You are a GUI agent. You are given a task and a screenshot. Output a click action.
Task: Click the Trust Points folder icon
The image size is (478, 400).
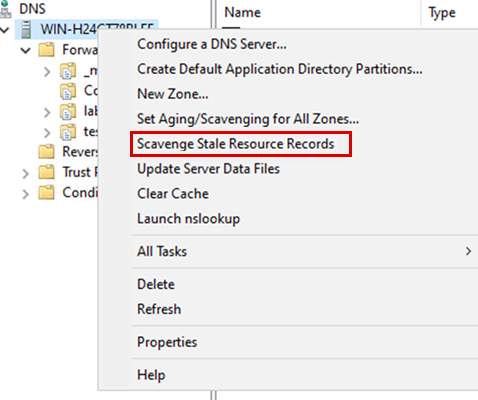tap(46, 172)
